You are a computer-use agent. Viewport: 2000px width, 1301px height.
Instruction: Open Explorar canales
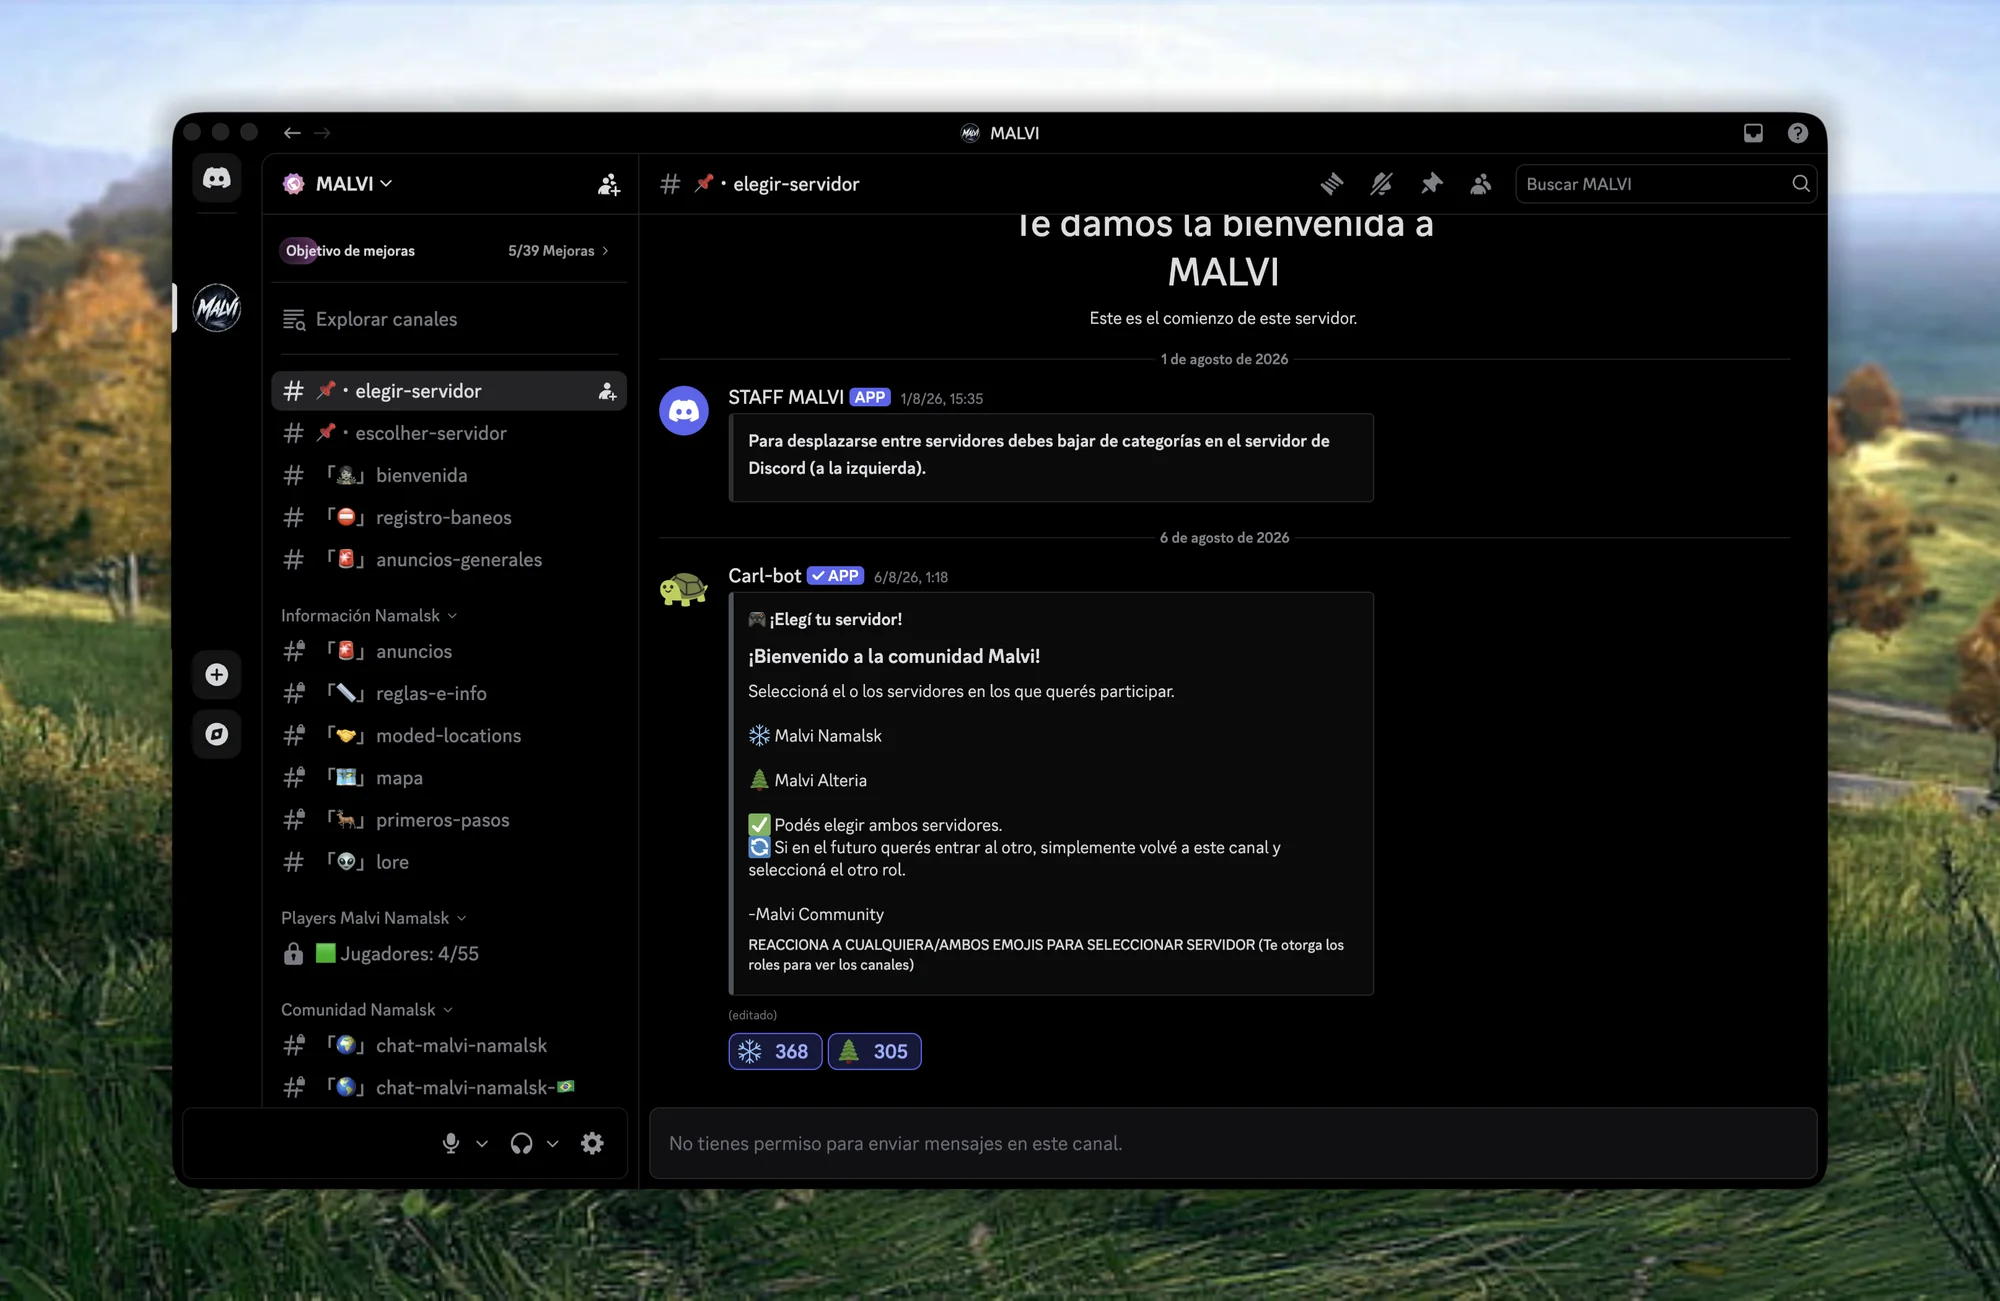(x=449, y=320)
